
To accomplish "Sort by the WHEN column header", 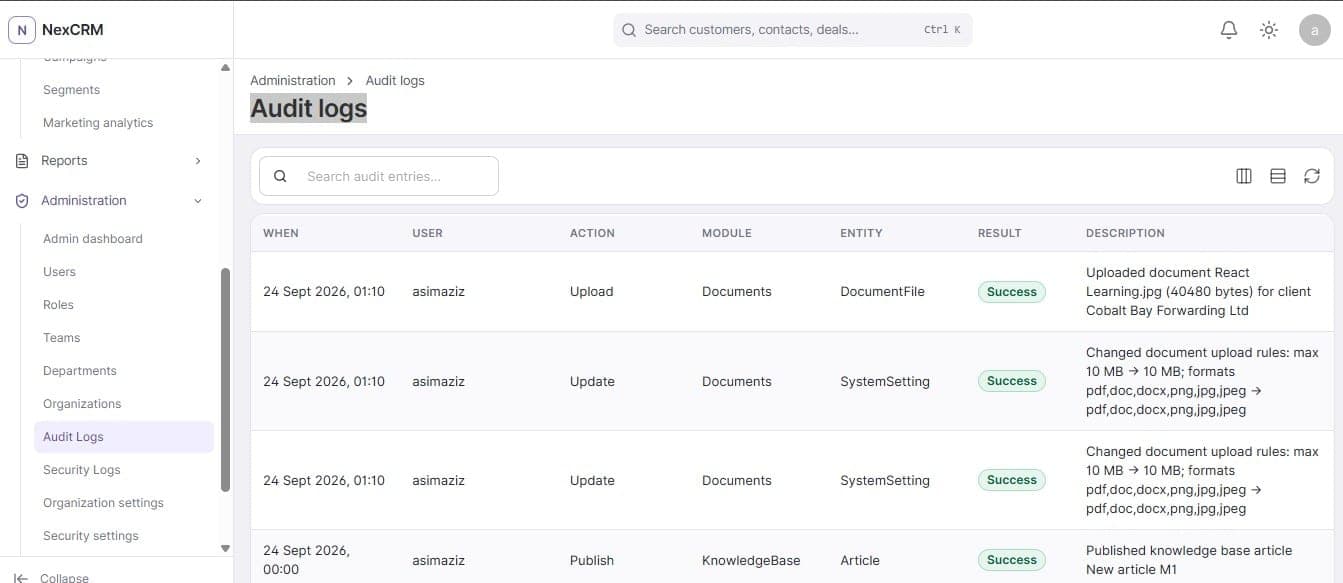I will coord(281,233).
